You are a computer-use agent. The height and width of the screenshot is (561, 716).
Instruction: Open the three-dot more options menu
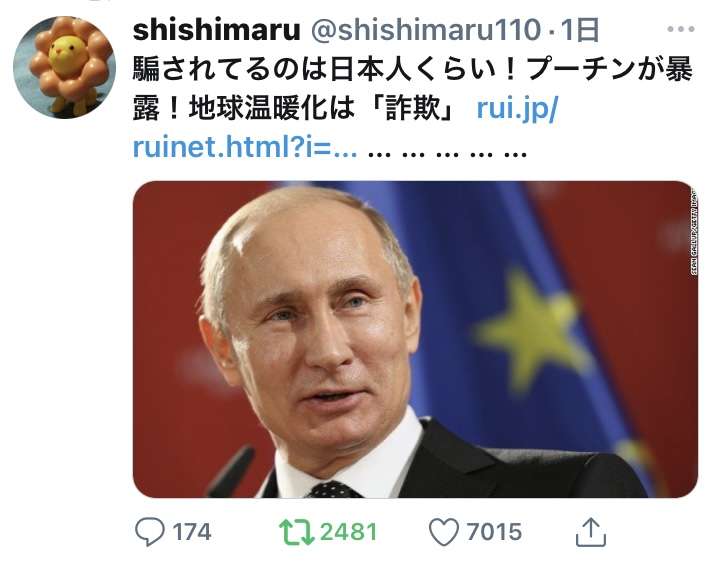point(680,29)
